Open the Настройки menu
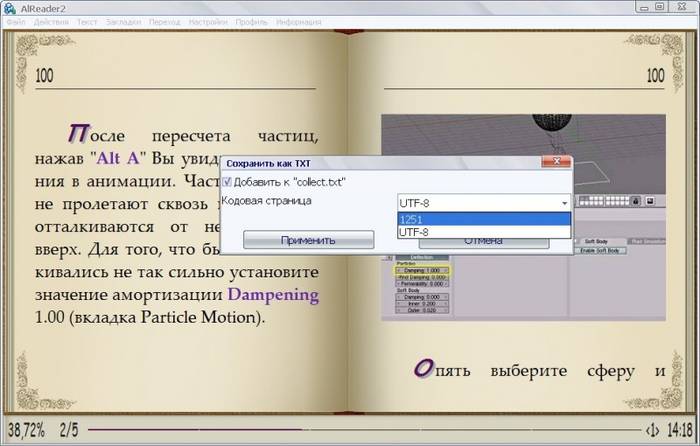This screenshot has height=446, width=700. coord(208,21)
